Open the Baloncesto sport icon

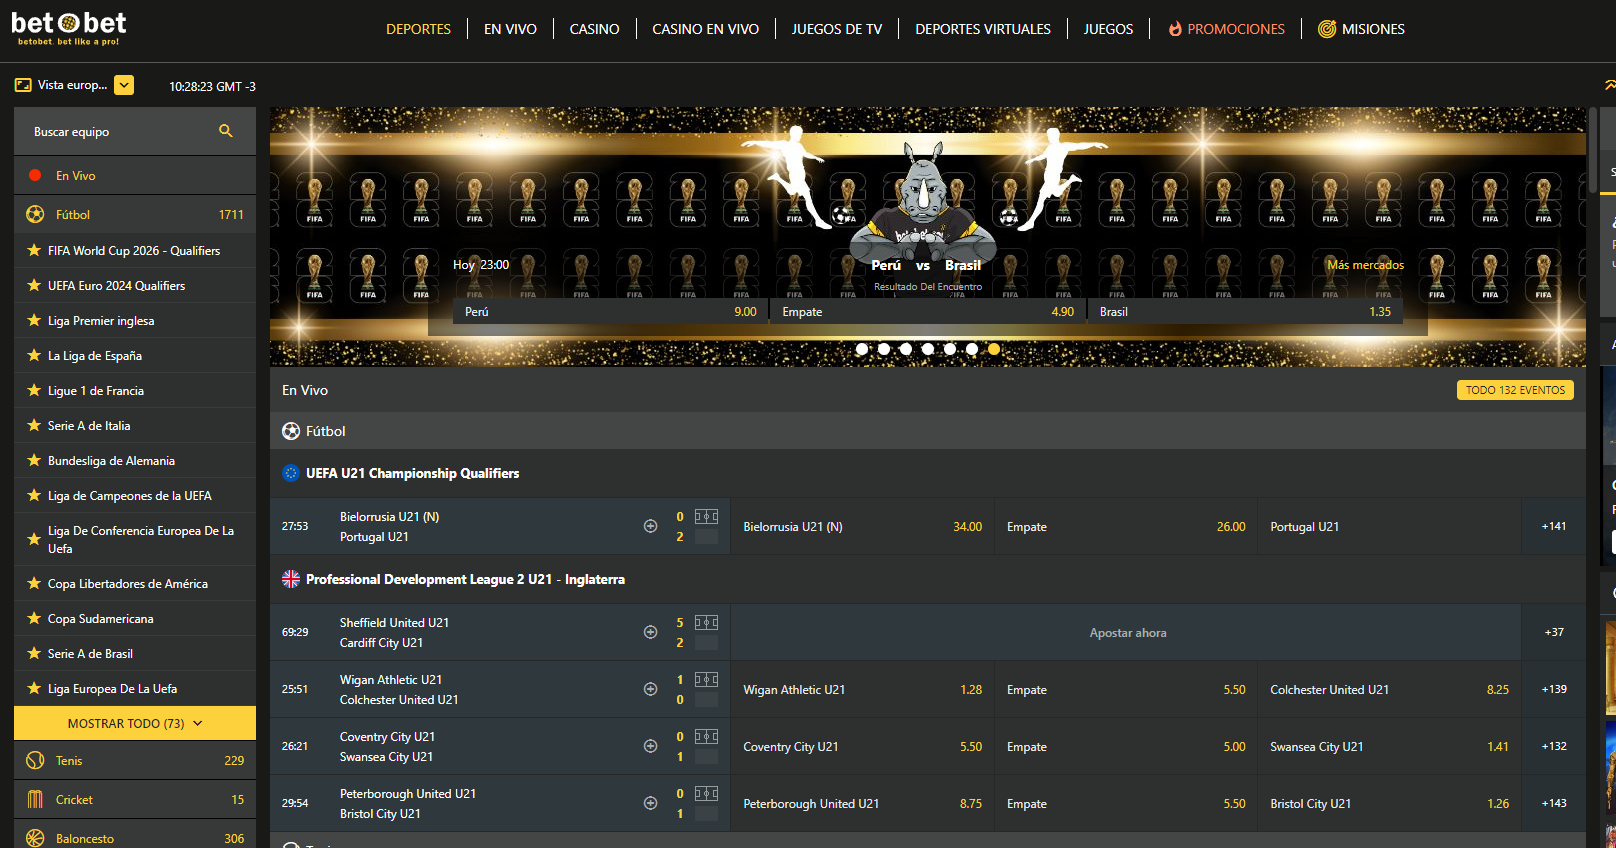coord(35,838)
